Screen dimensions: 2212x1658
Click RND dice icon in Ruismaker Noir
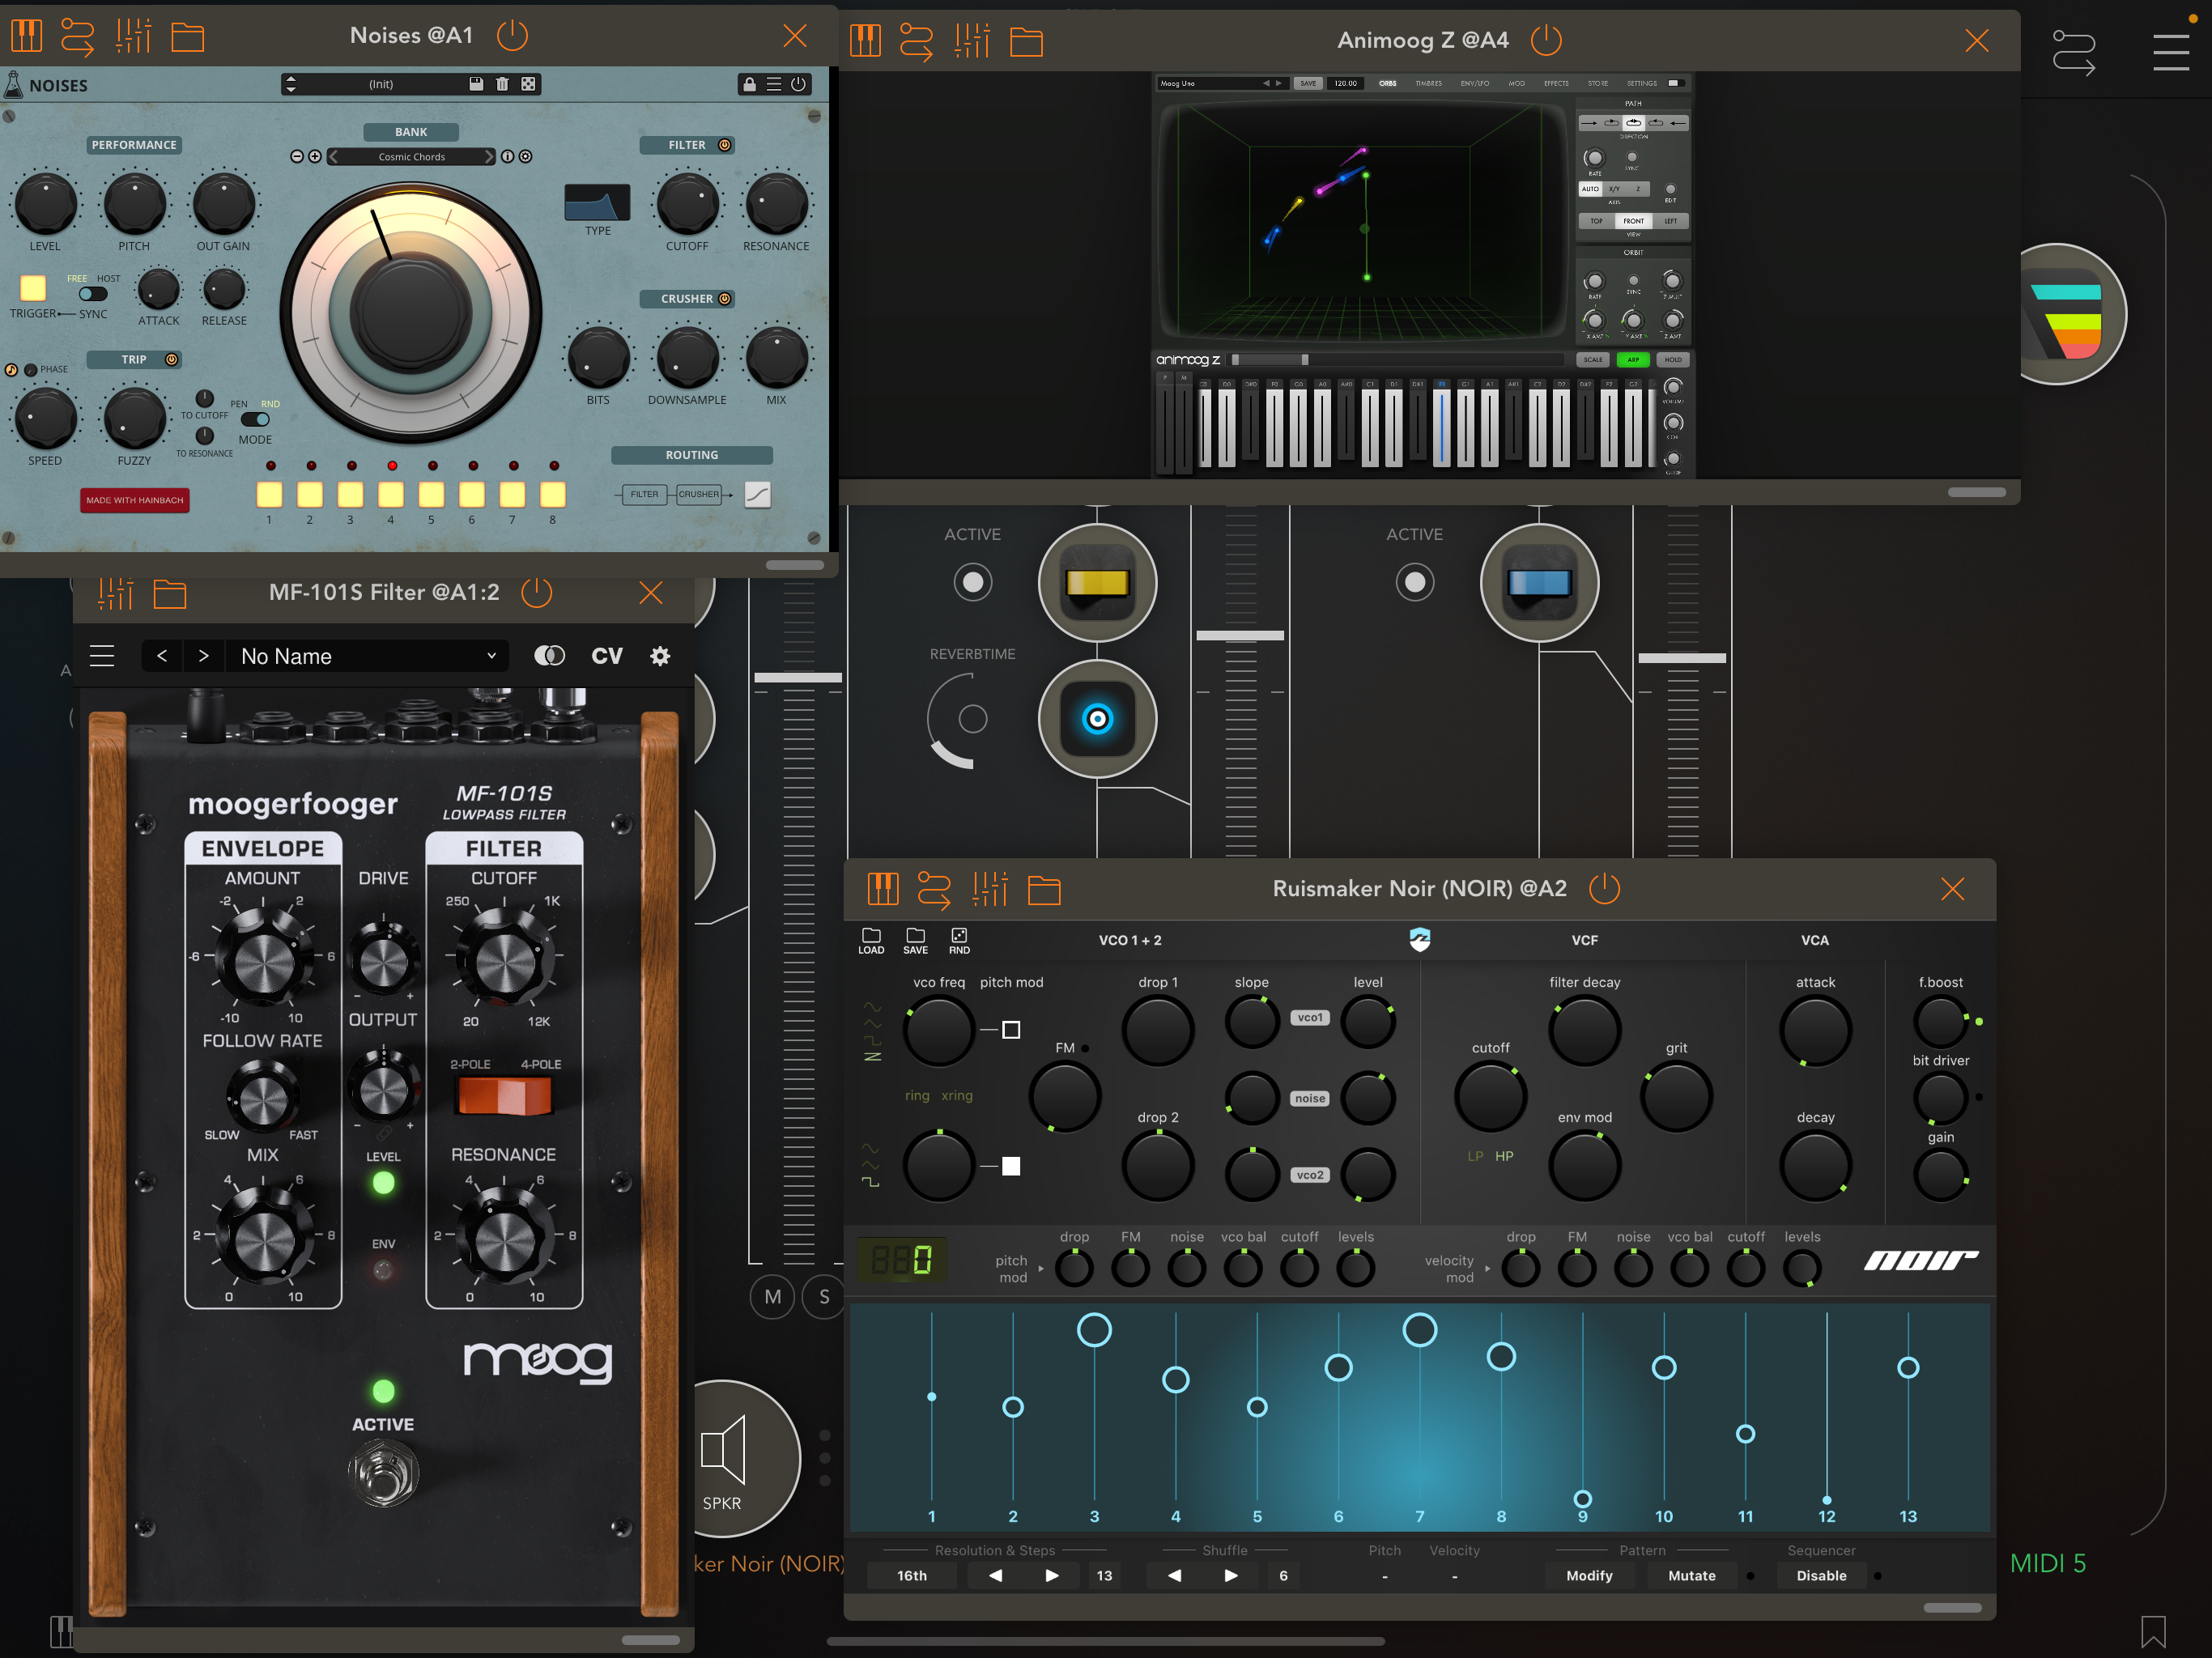[x=959, y=940]
